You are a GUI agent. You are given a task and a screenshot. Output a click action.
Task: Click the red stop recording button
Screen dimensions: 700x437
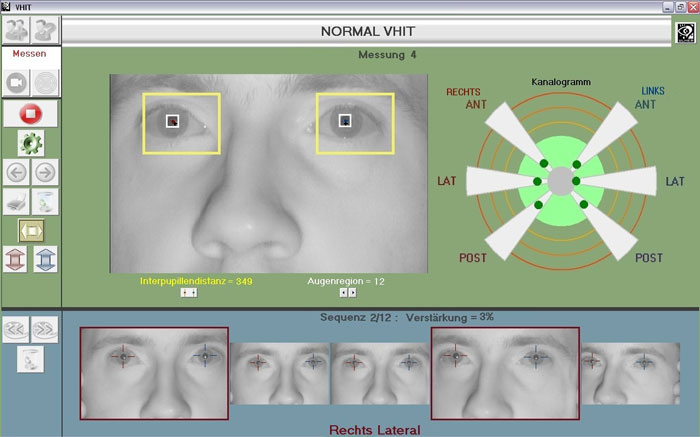coord(30,113)
